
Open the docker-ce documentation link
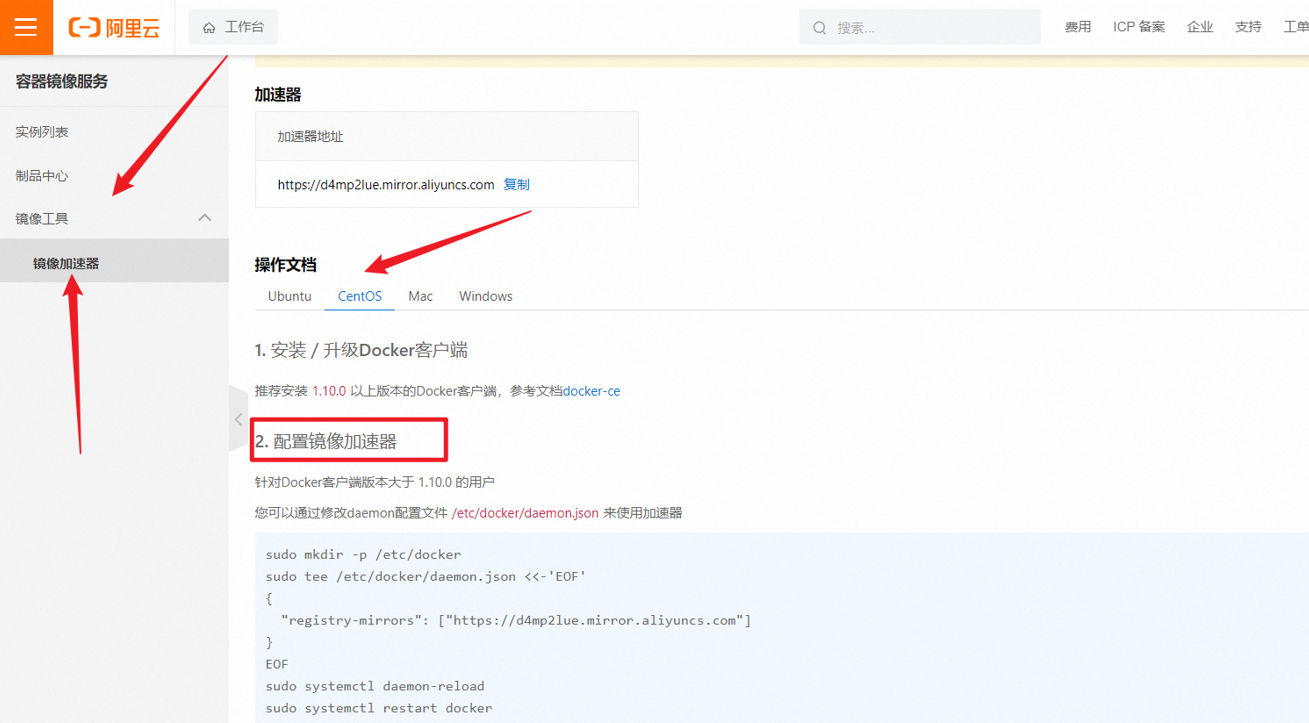[x=591, y=391]
